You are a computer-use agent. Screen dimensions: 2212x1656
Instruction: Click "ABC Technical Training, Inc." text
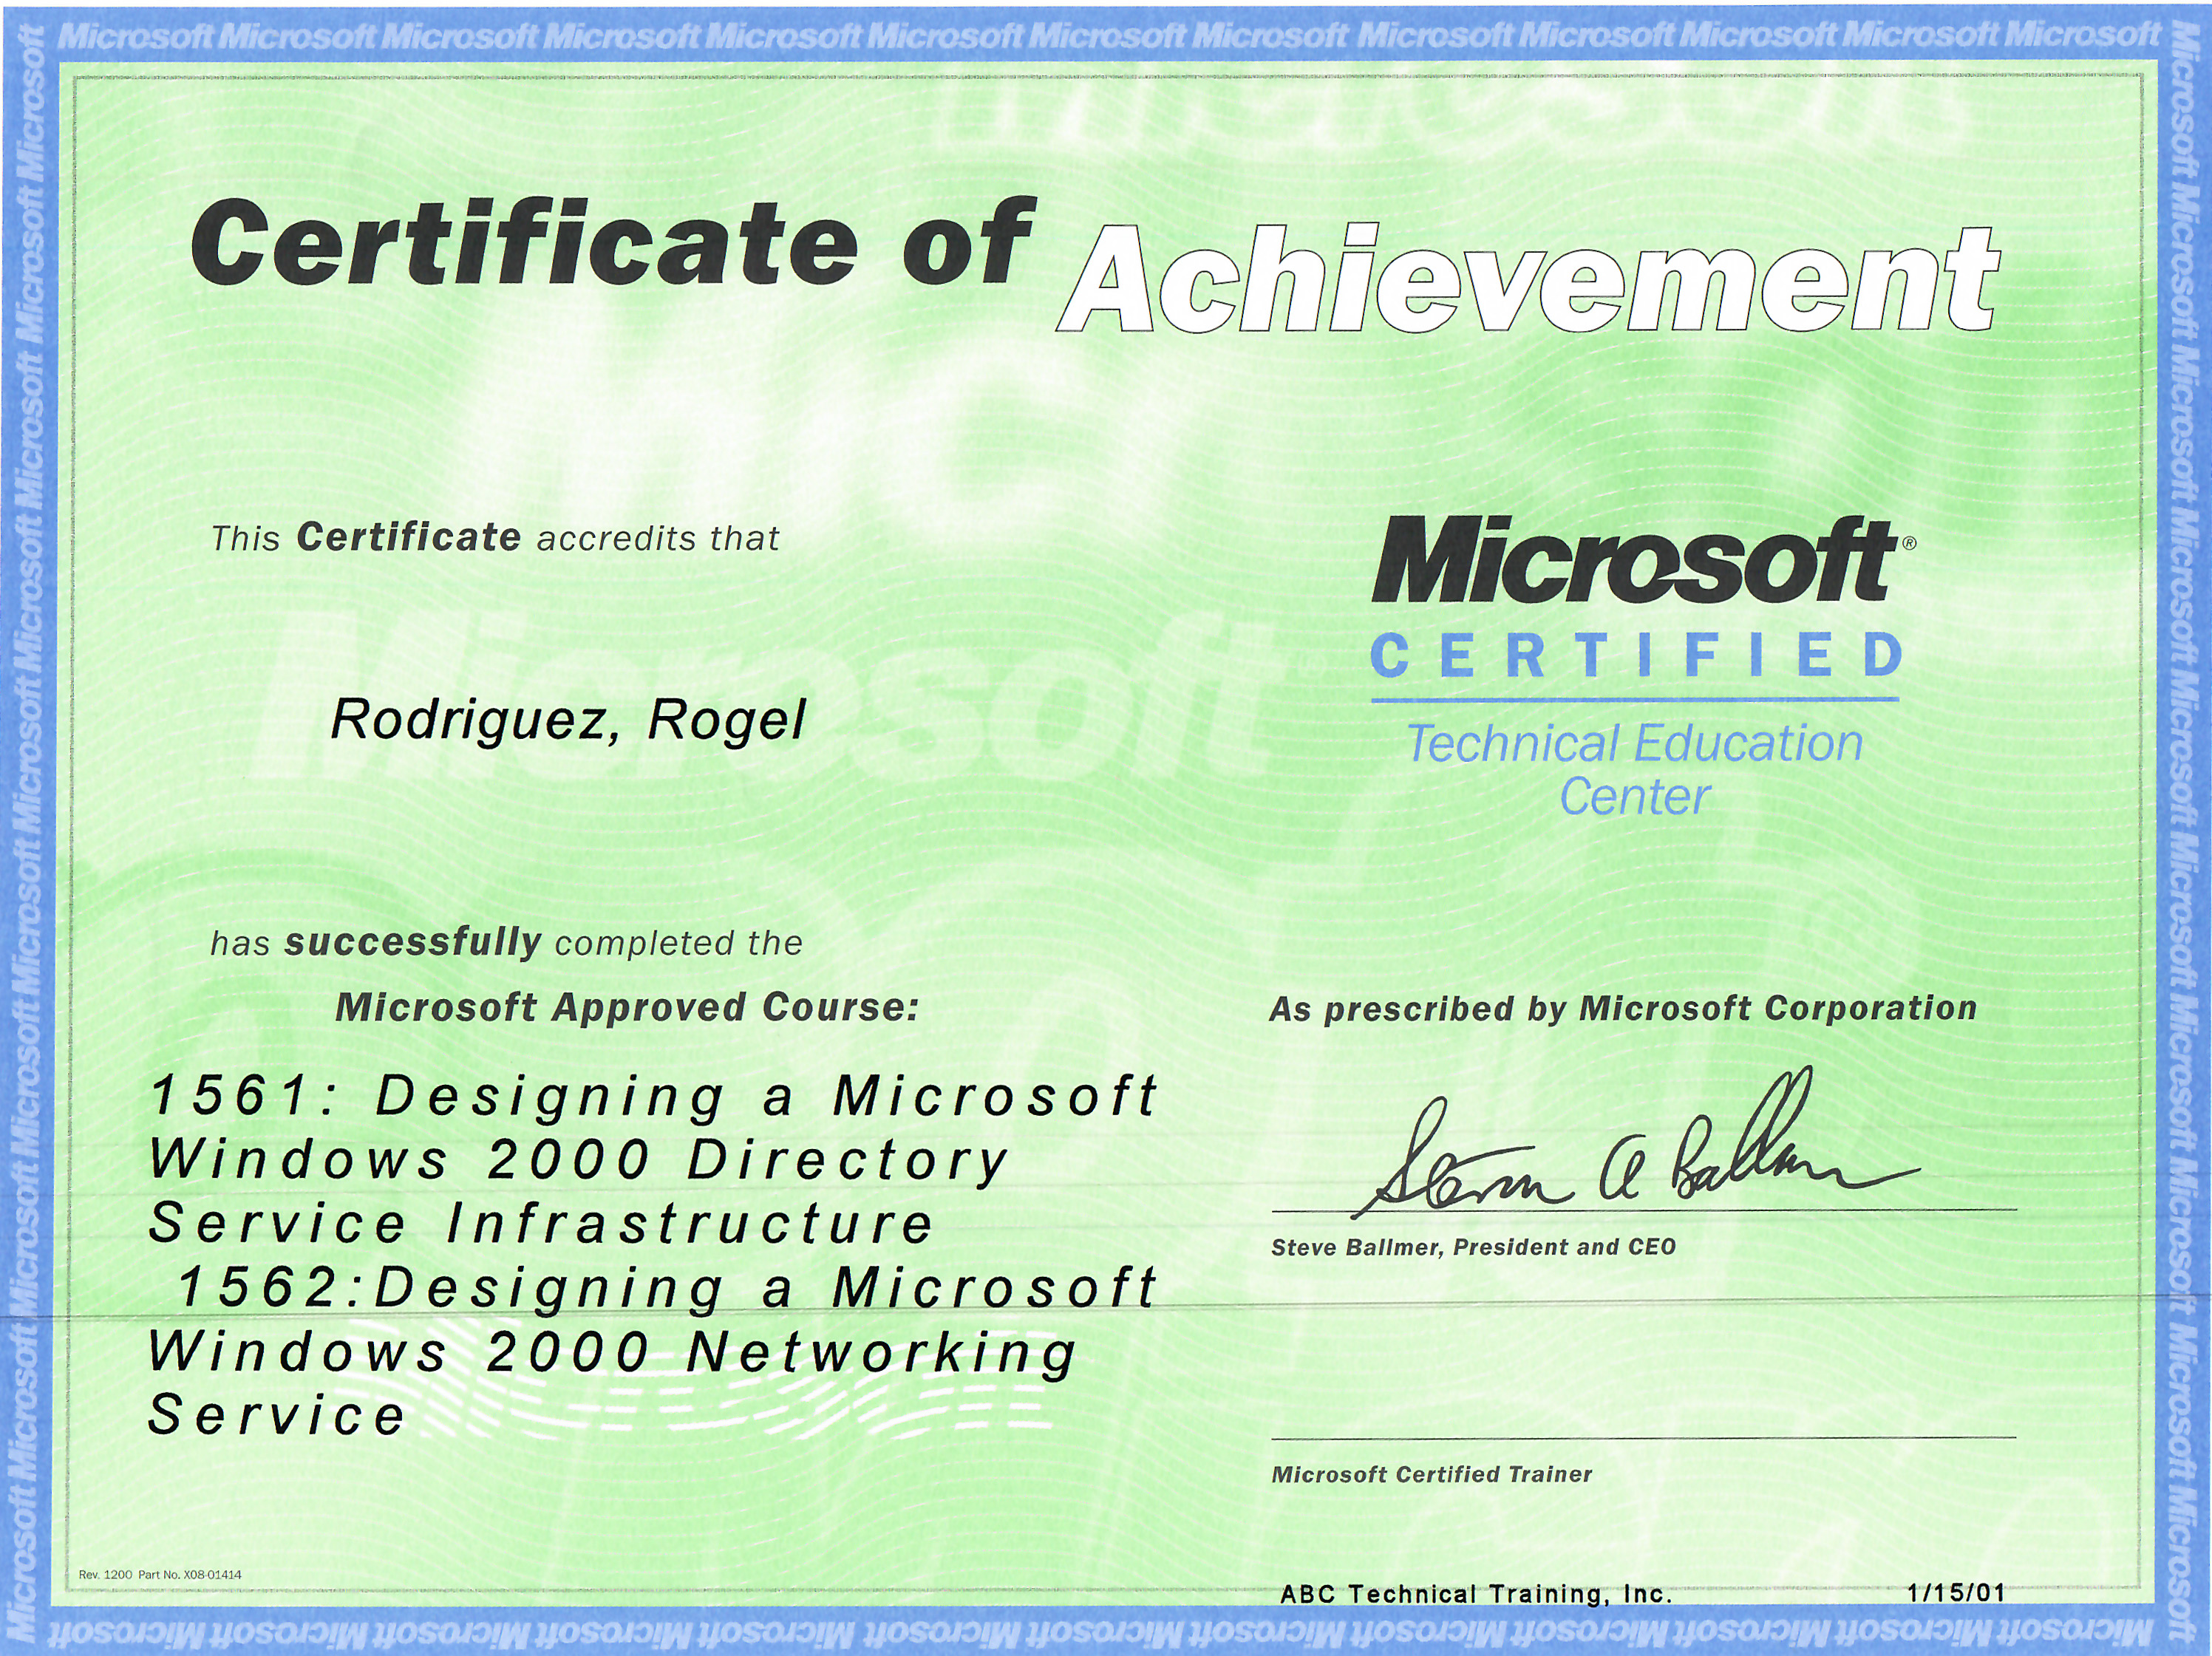point(1476,1594)
